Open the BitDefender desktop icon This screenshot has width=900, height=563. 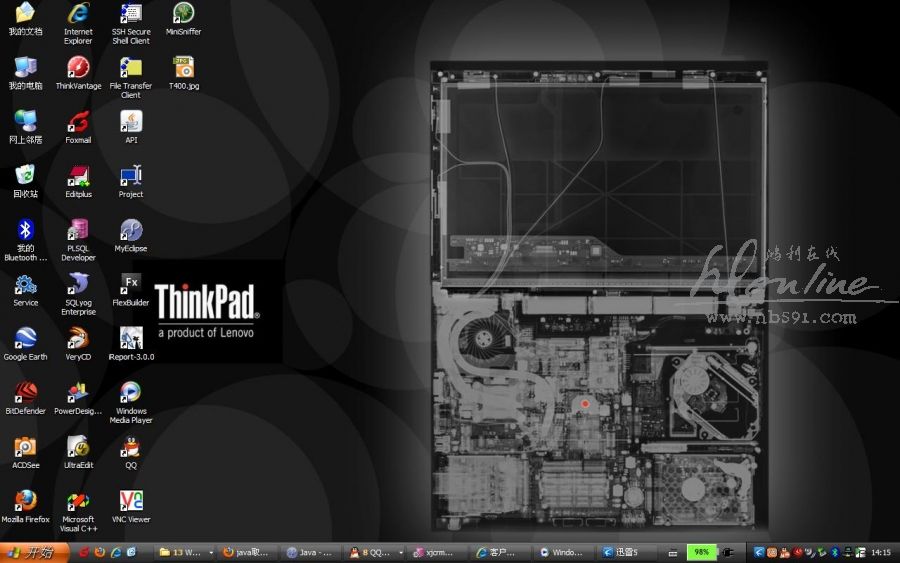click(25, 394)
